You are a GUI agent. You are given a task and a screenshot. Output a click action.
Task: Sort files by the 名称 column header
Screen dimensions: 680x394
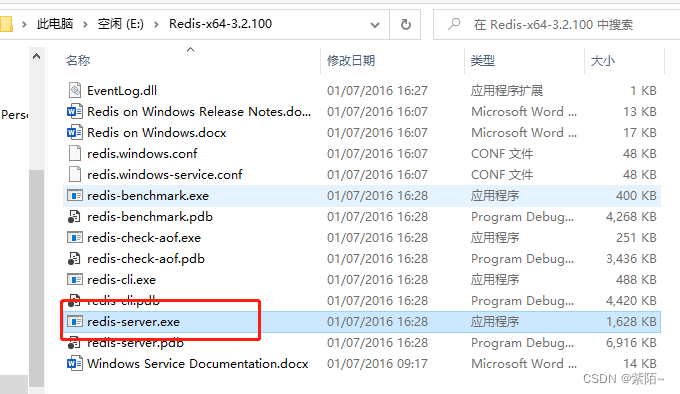78,60
